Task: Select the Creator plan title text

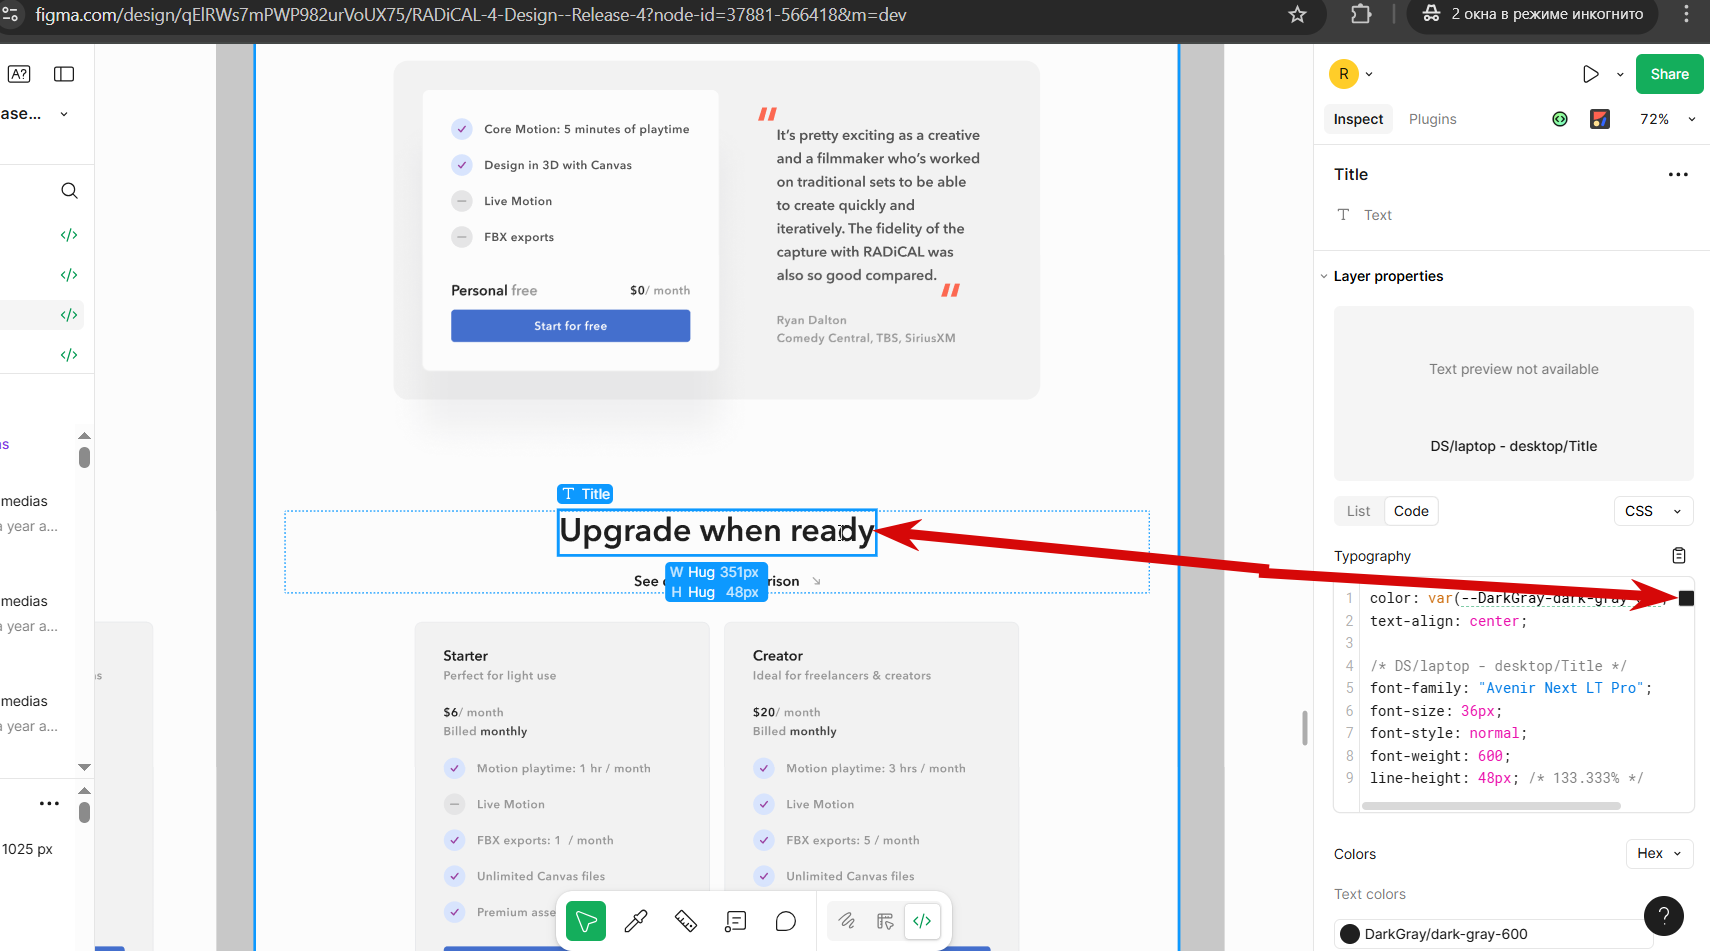Action: [x=777, y=656]
